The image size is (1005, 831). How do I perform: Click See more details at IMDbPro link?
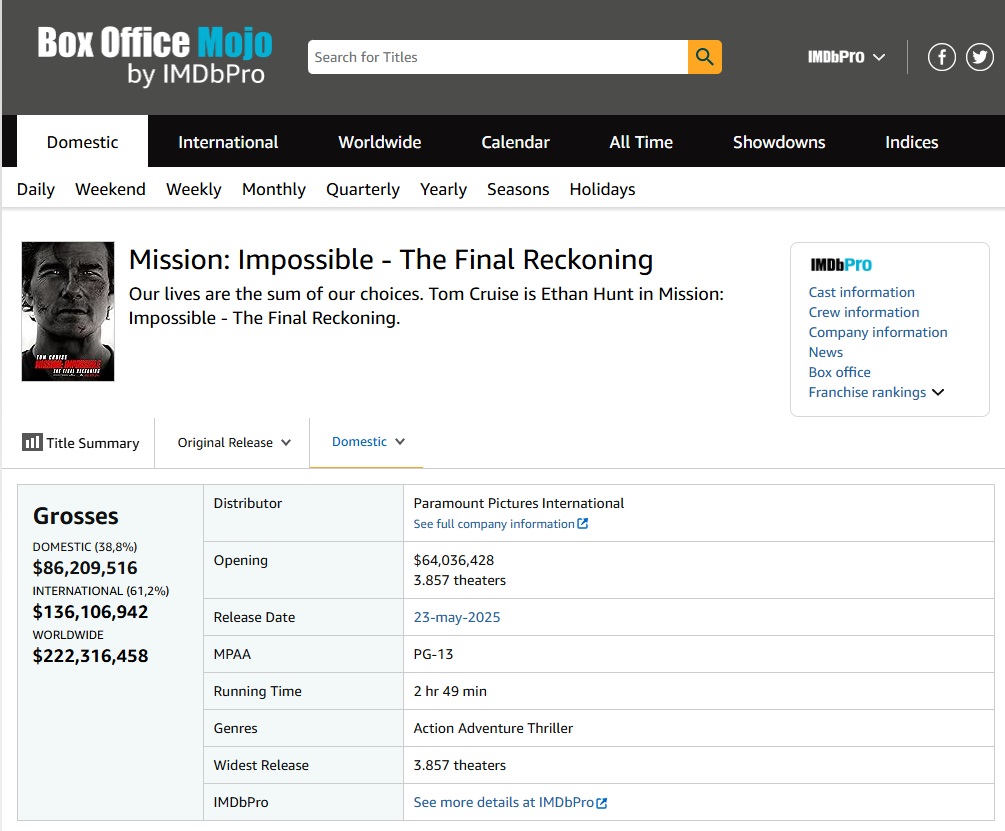click(x=510, y=802)
